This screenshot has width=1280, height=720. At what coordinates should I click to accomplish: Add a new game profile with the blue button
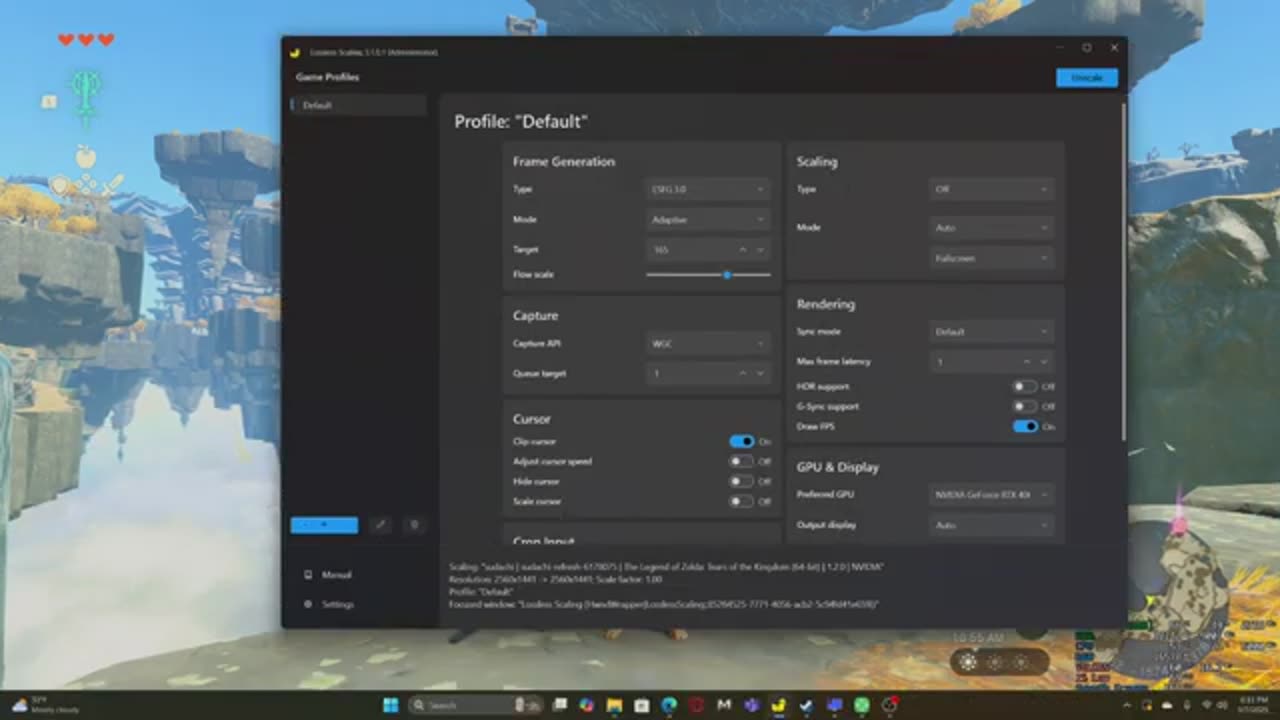(324, 525)
